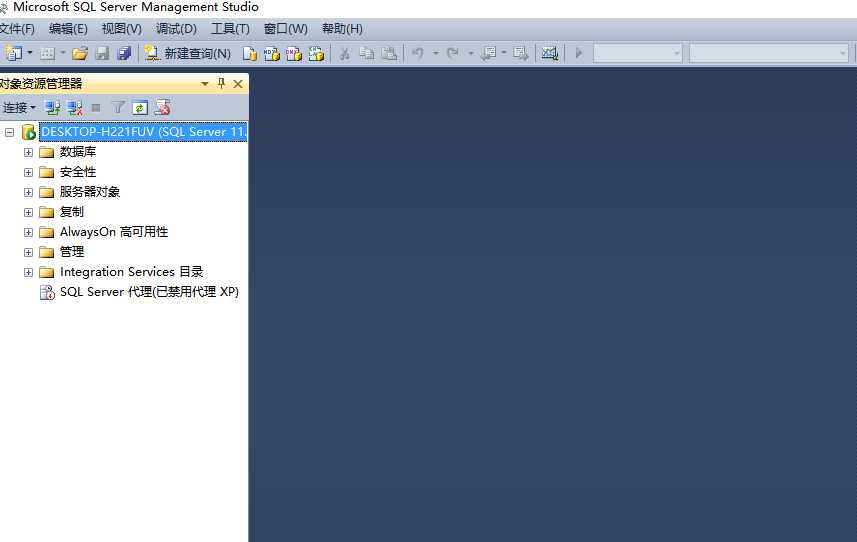Open the 窗口(W) menu
This screenshot has width=857, height=542.
285,28
